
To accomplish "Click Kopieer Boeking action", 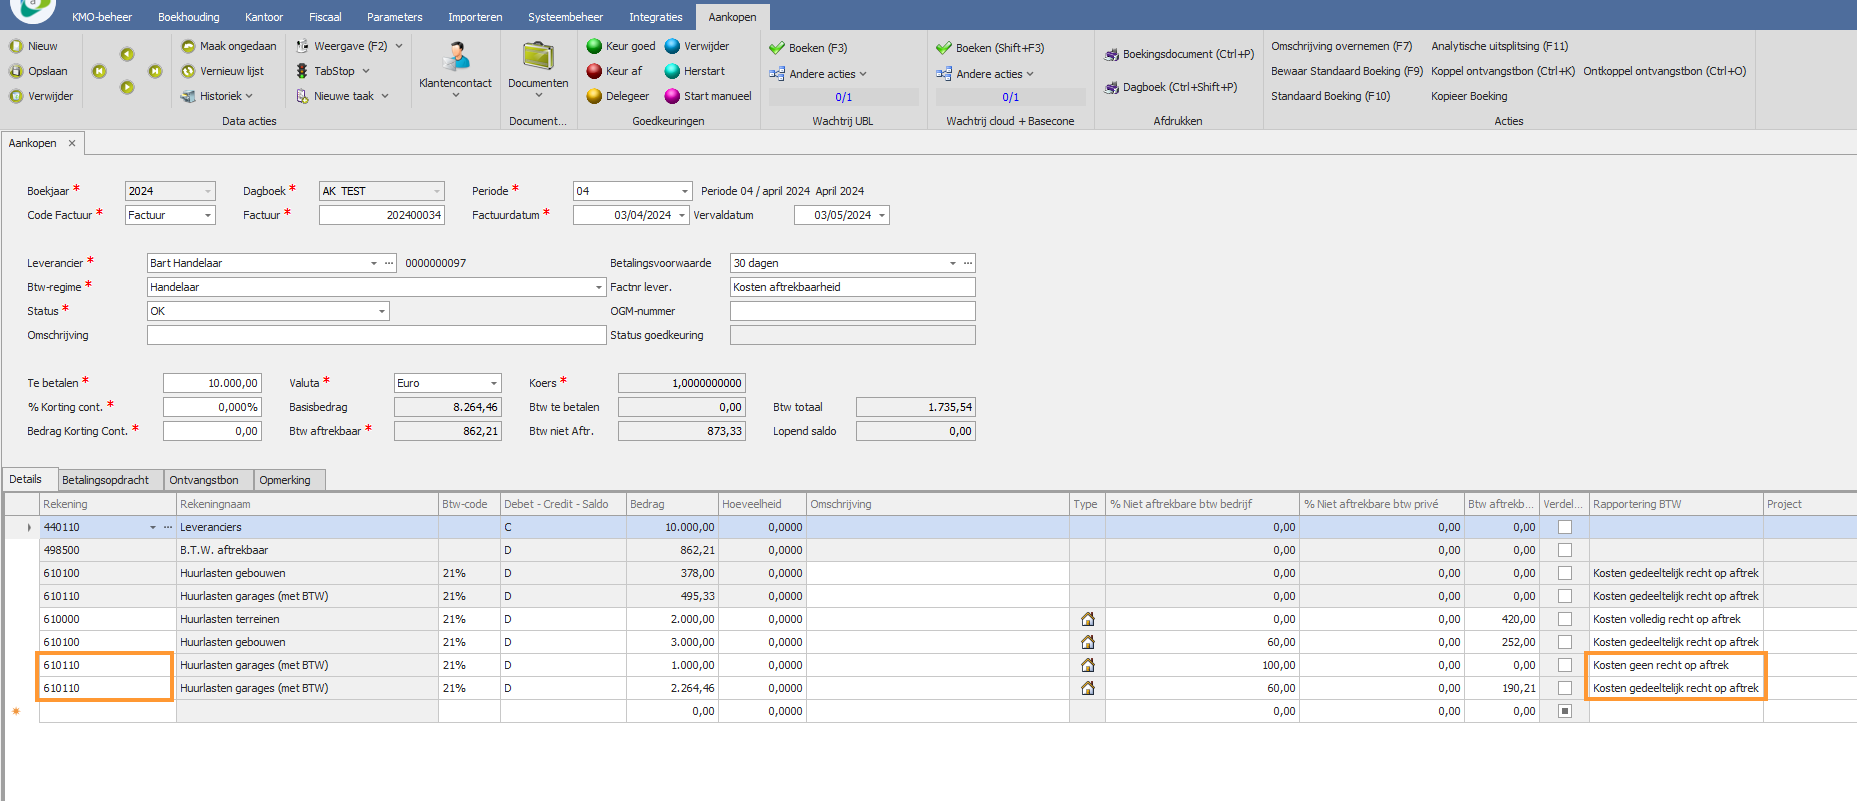I will (x=1468, y=96).
